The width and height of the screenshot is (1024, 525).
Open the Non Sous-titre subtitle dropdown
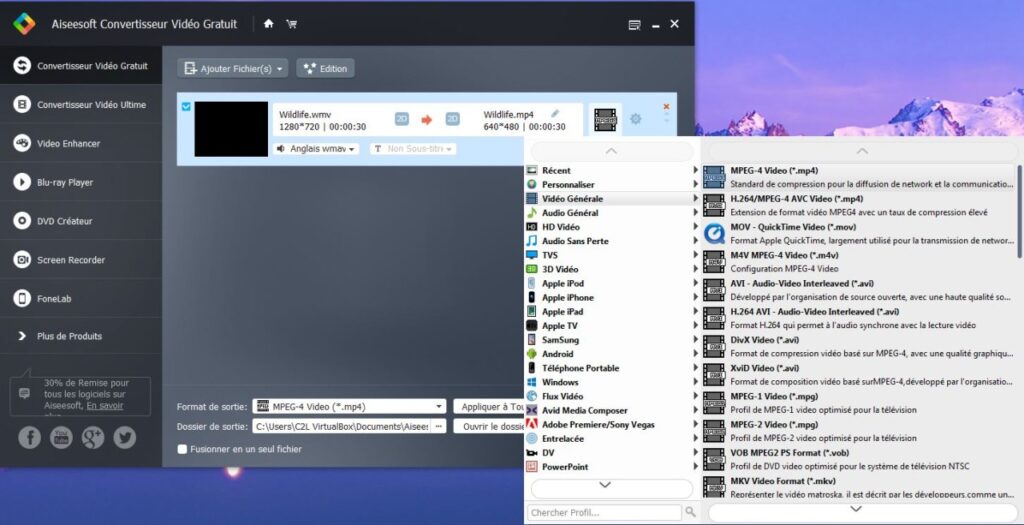coord(413,149)
